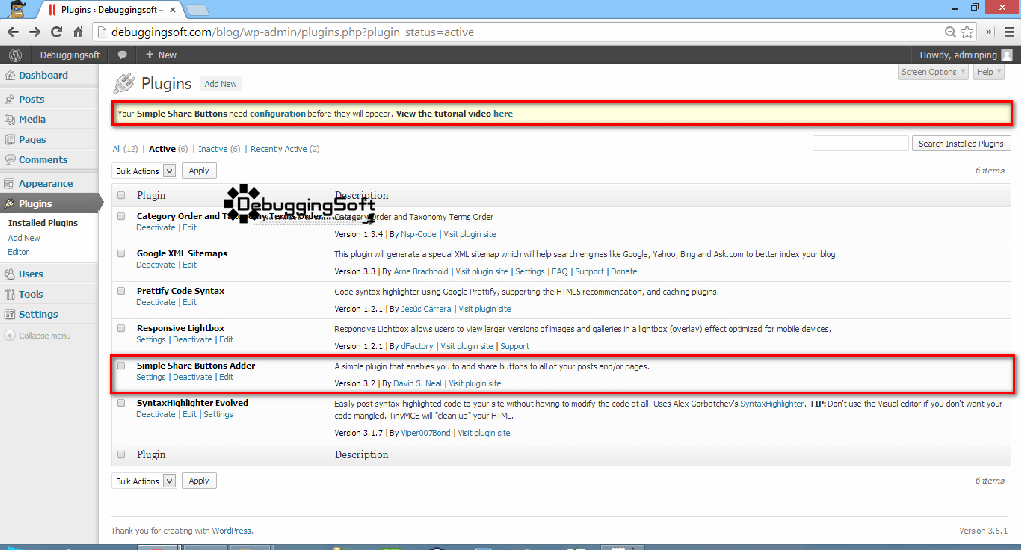The image size is (1021, 550).
Task: Open the comments bubble in admin bar
Action: click(122, 55)
